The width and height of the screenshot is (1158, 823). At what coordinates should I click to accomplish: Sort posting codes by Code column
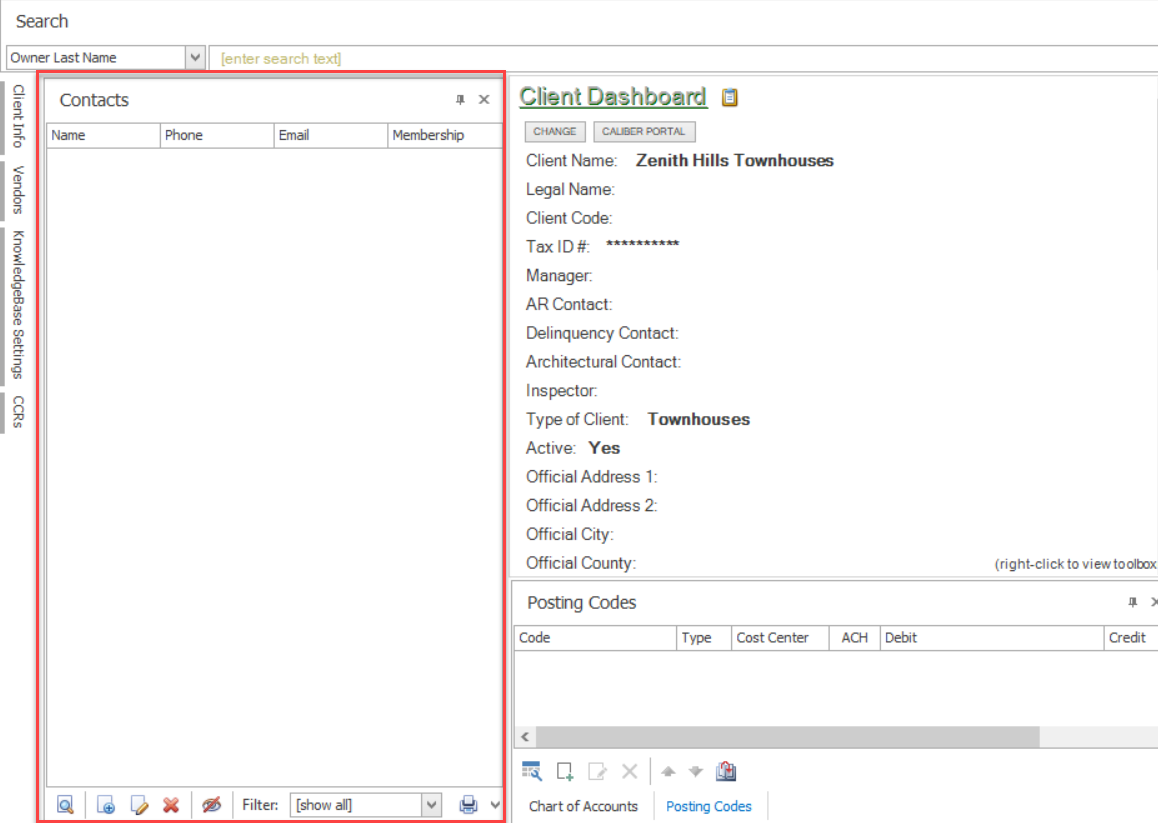click(595, 638)
